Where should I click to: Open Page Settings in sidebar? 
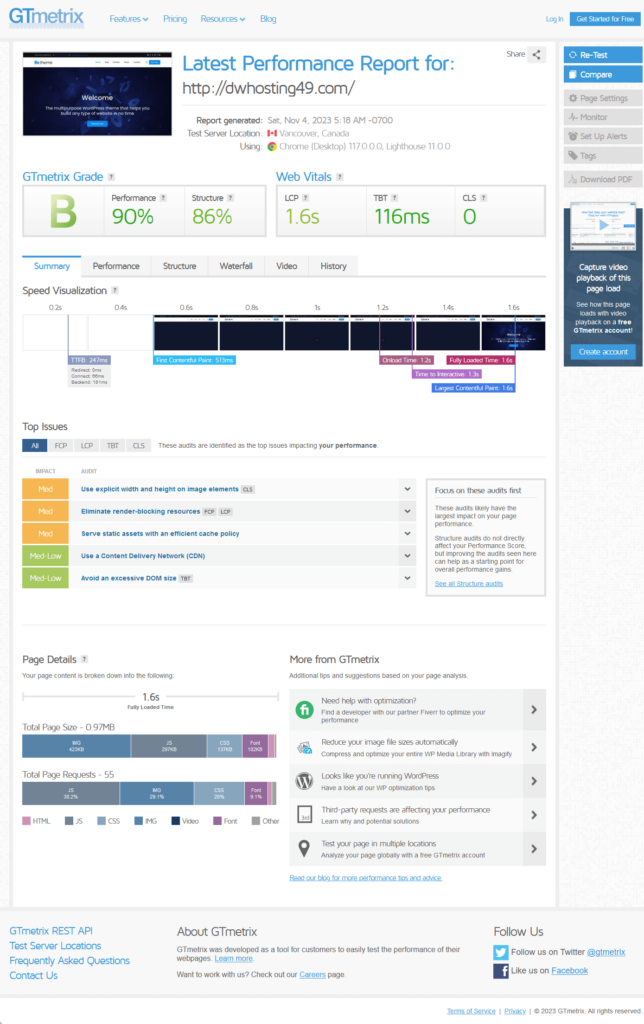[603, 98]
